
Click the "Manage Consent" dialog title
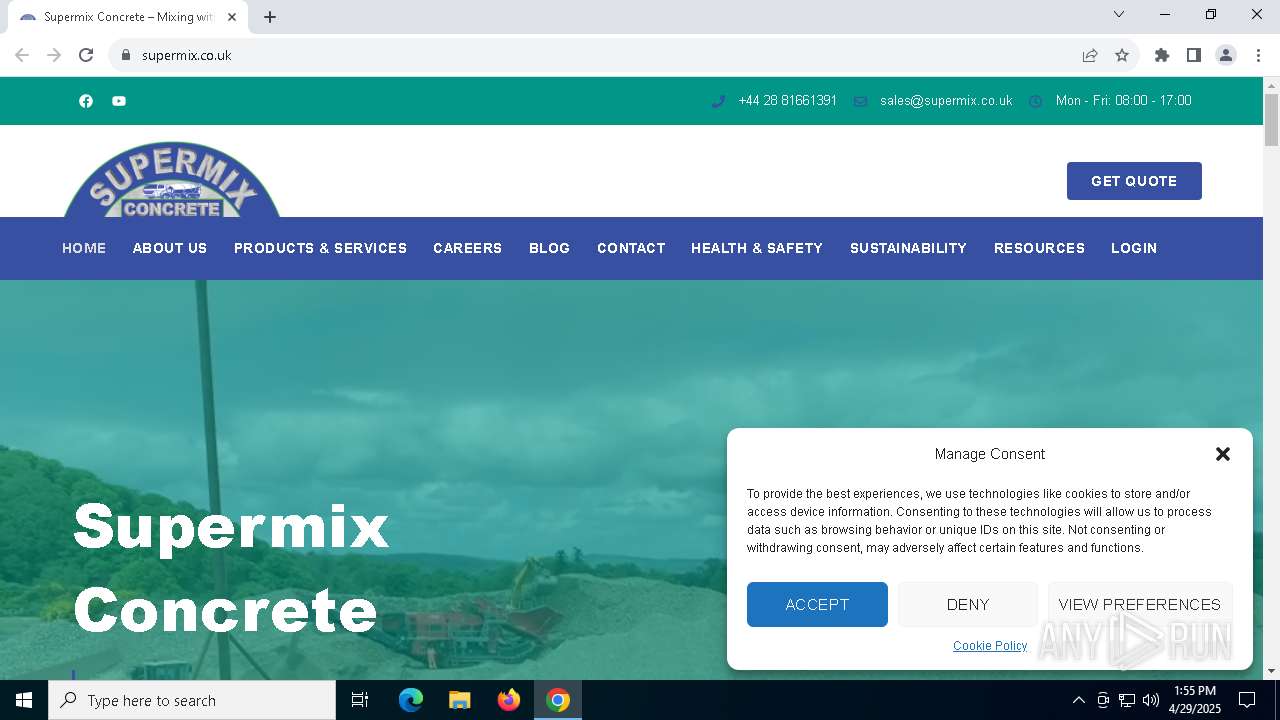tap(990, 454)
